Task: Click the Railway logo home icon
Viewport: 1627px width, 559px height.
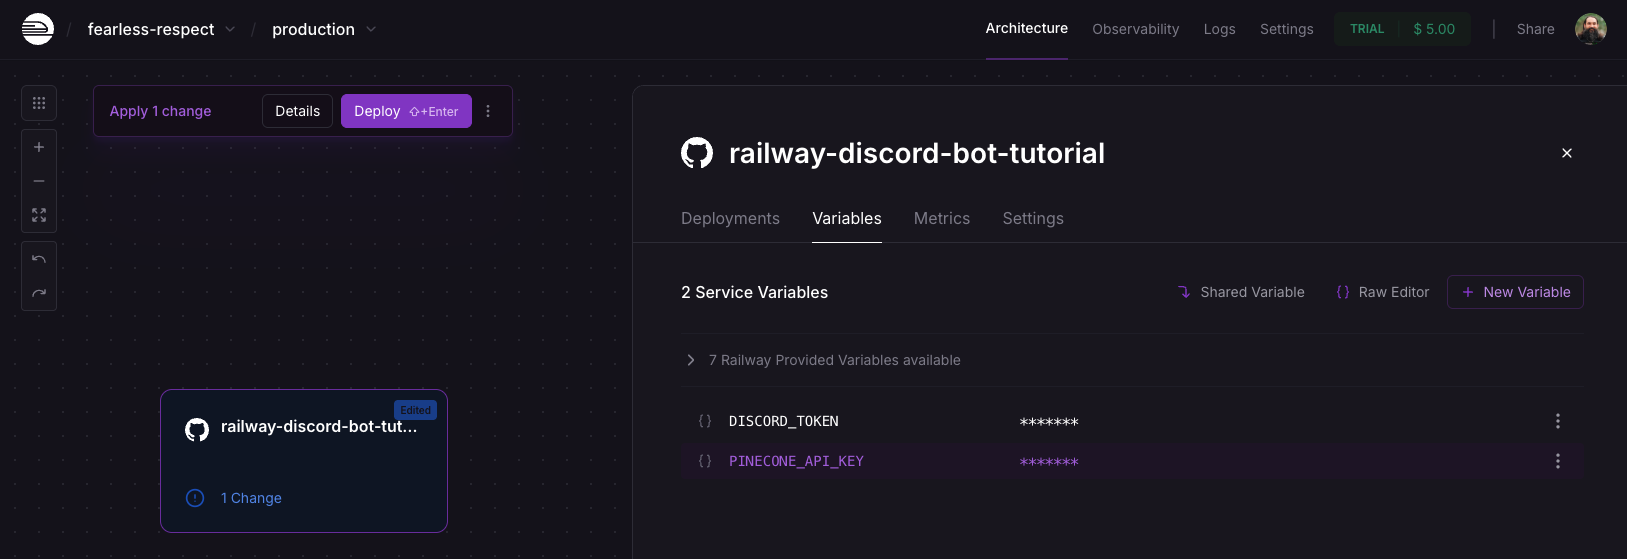Action: tap(38, 29)
